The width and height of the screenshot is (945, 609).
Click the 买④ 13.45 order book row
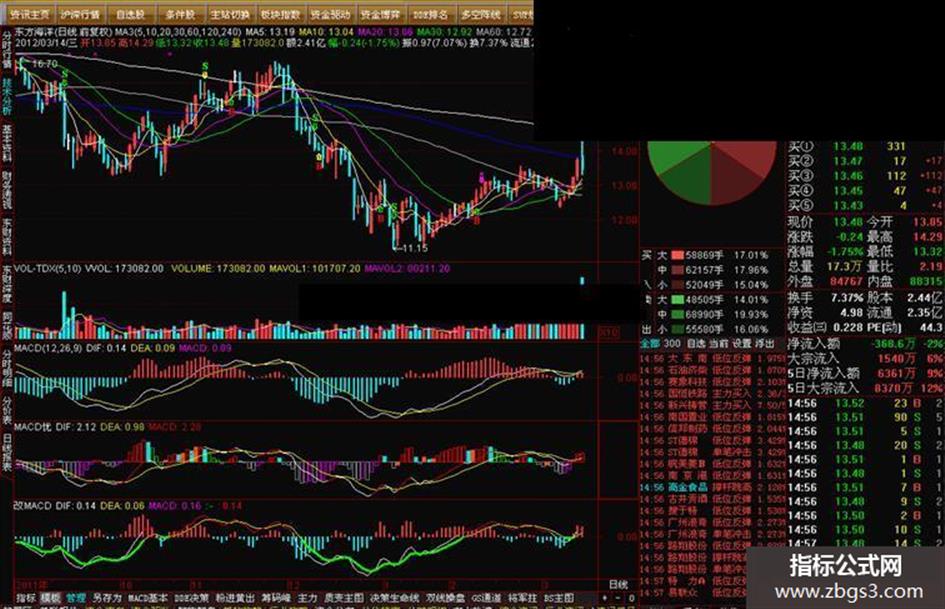pos(865,191)
